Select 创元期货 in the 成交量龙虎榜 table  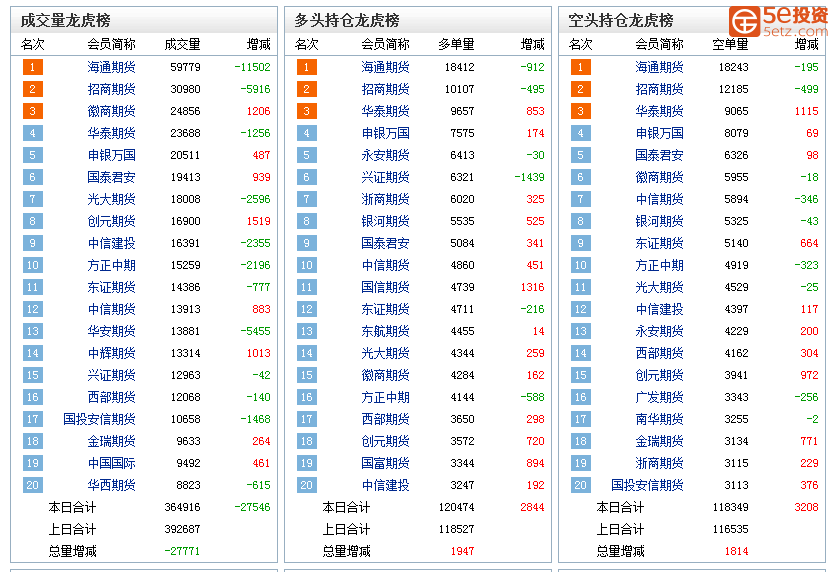111,221
